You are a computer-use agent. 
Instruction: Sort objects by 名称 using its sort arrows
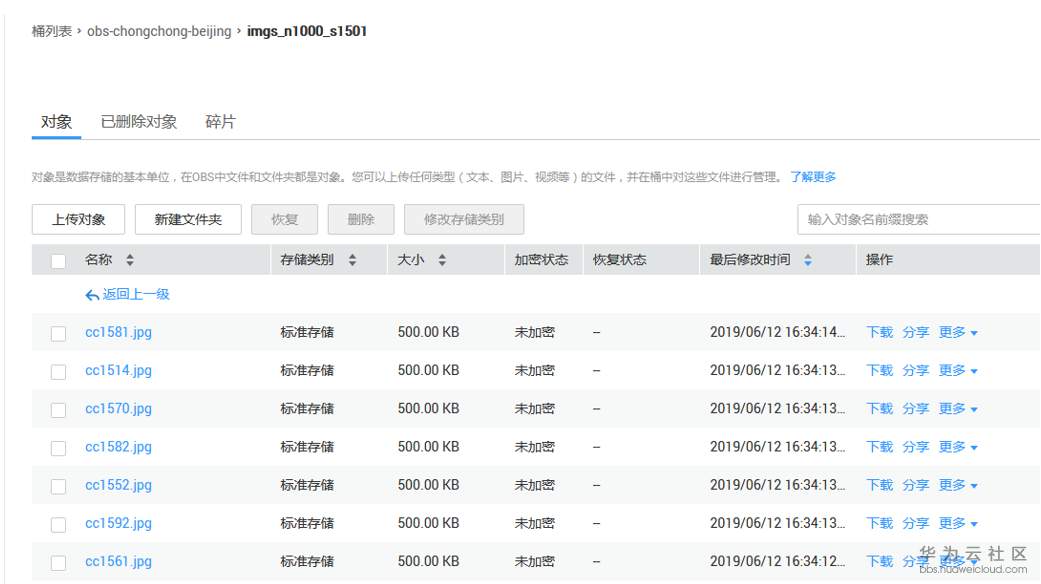point(130,259)
